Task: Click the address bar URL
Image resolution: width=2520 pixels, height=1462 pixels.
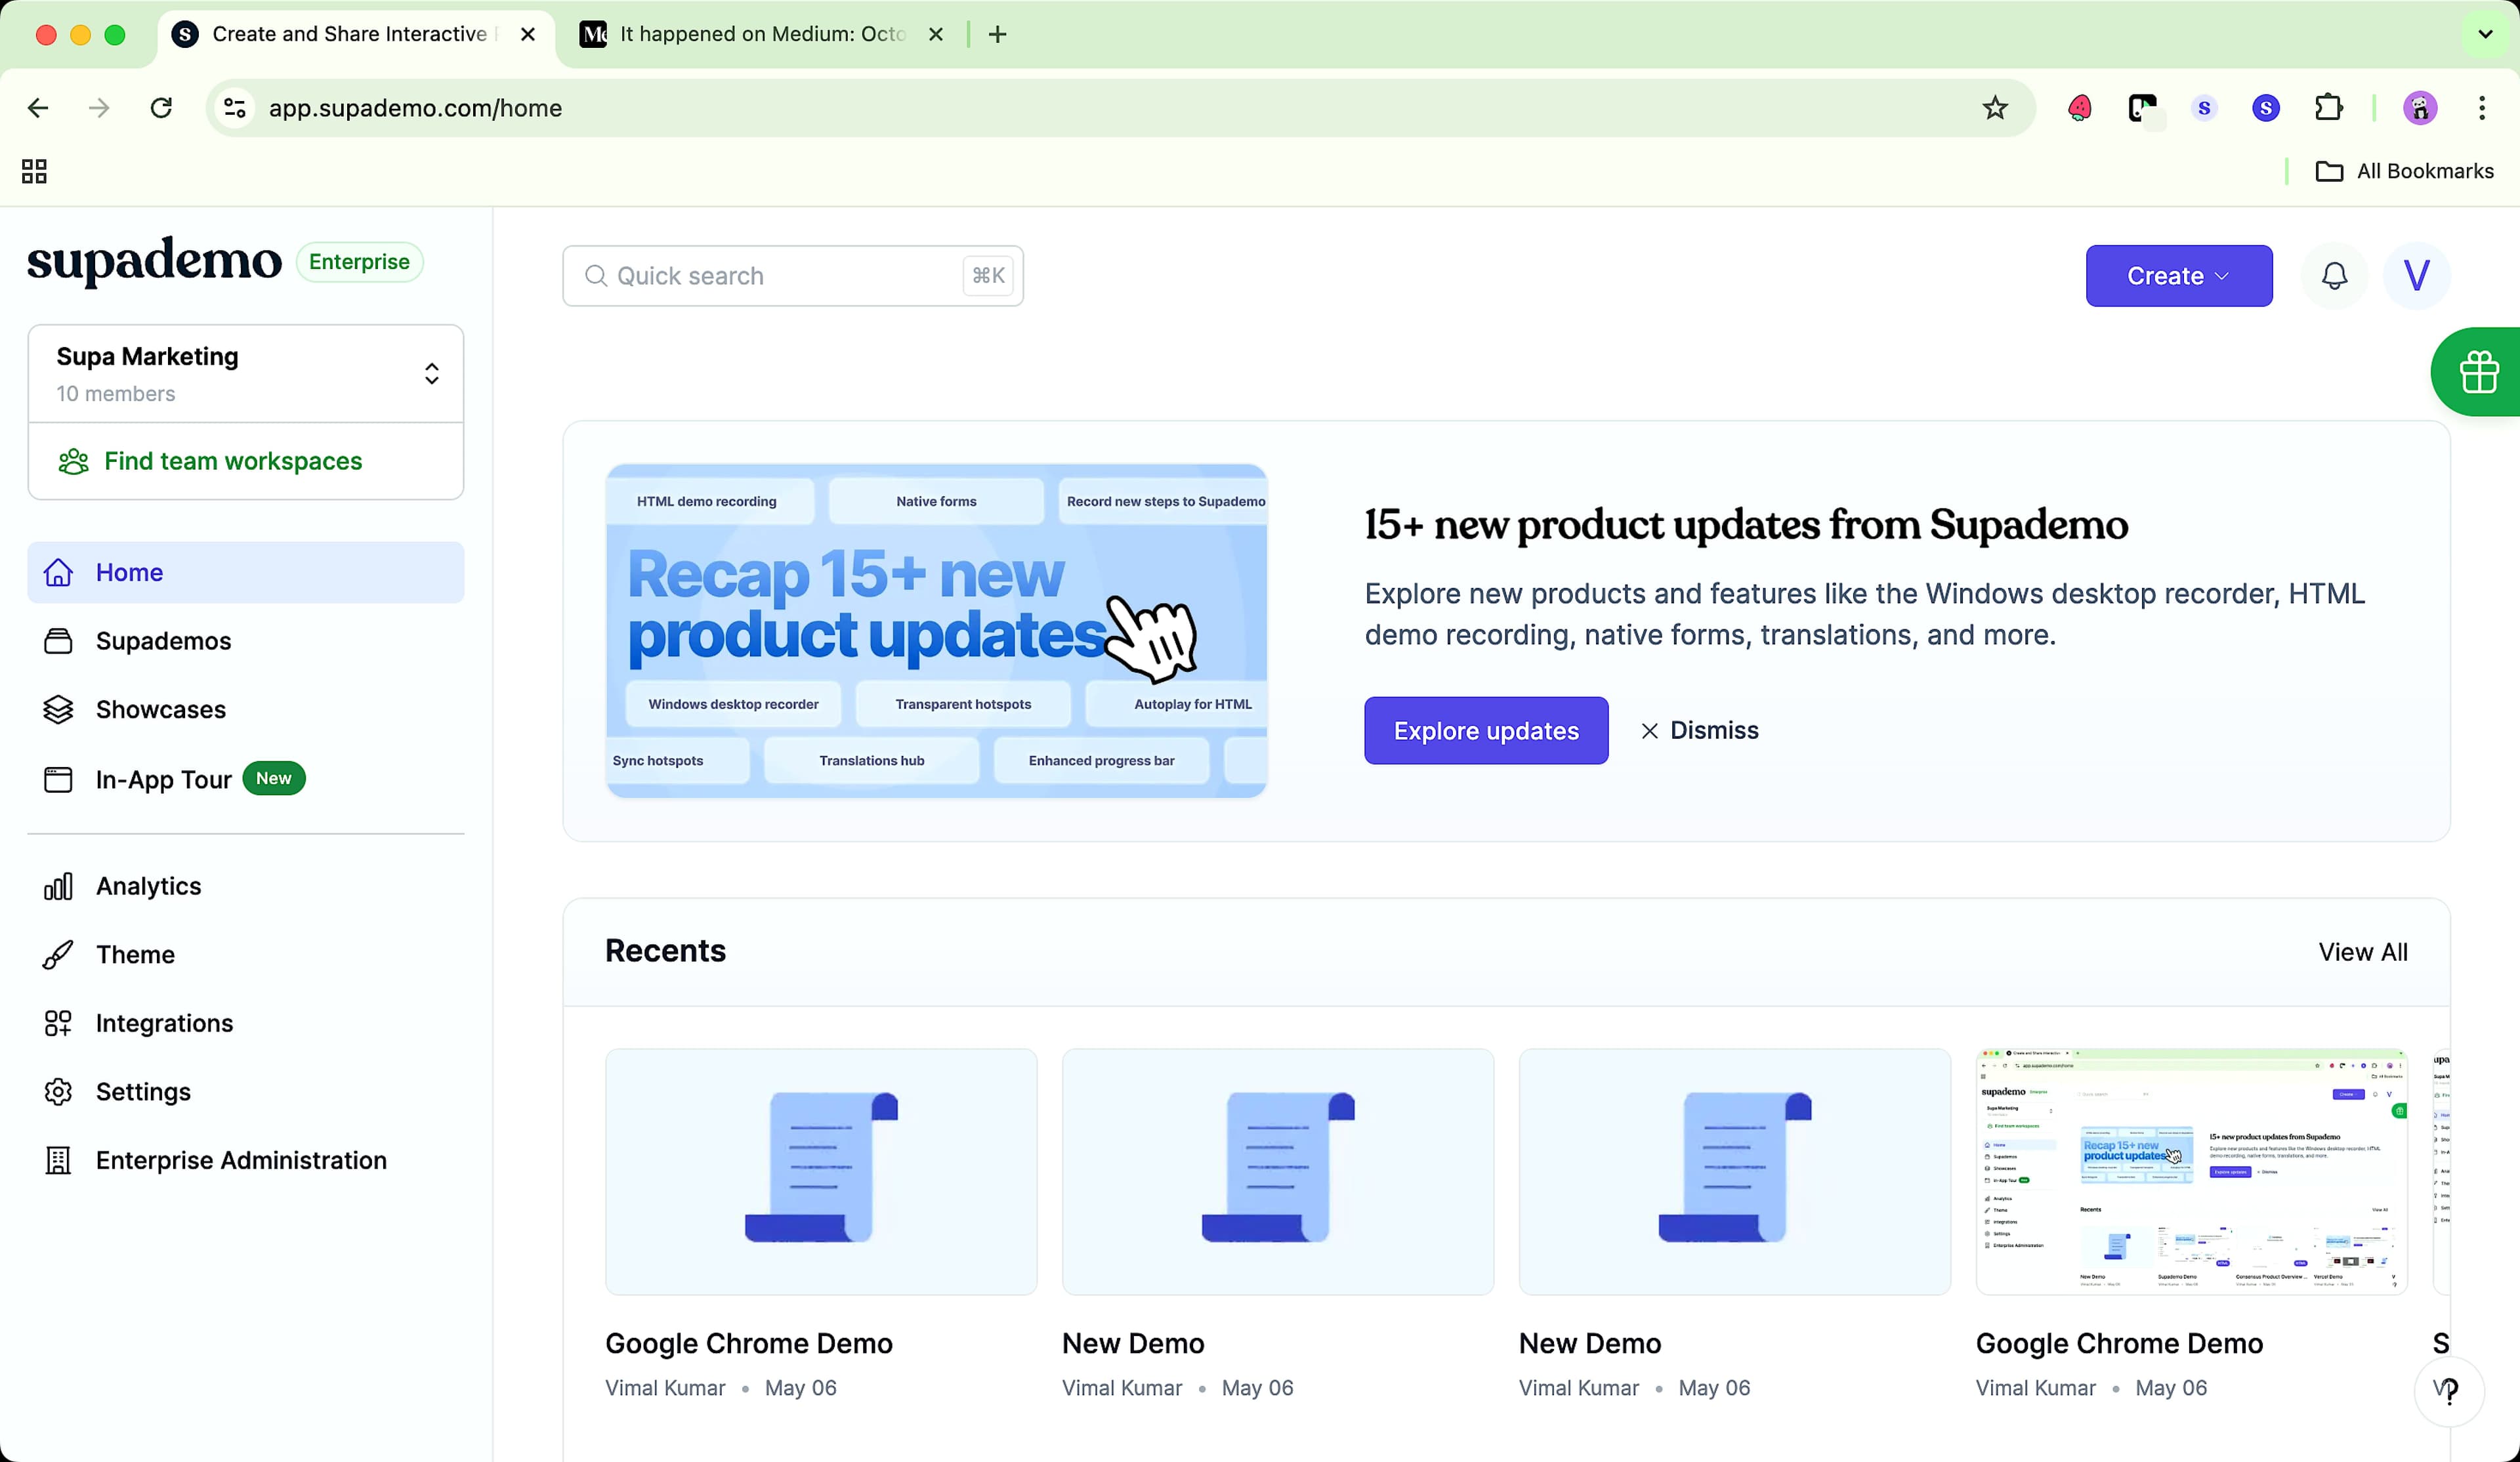Action: pyautogui.click(x=415, y=108)
